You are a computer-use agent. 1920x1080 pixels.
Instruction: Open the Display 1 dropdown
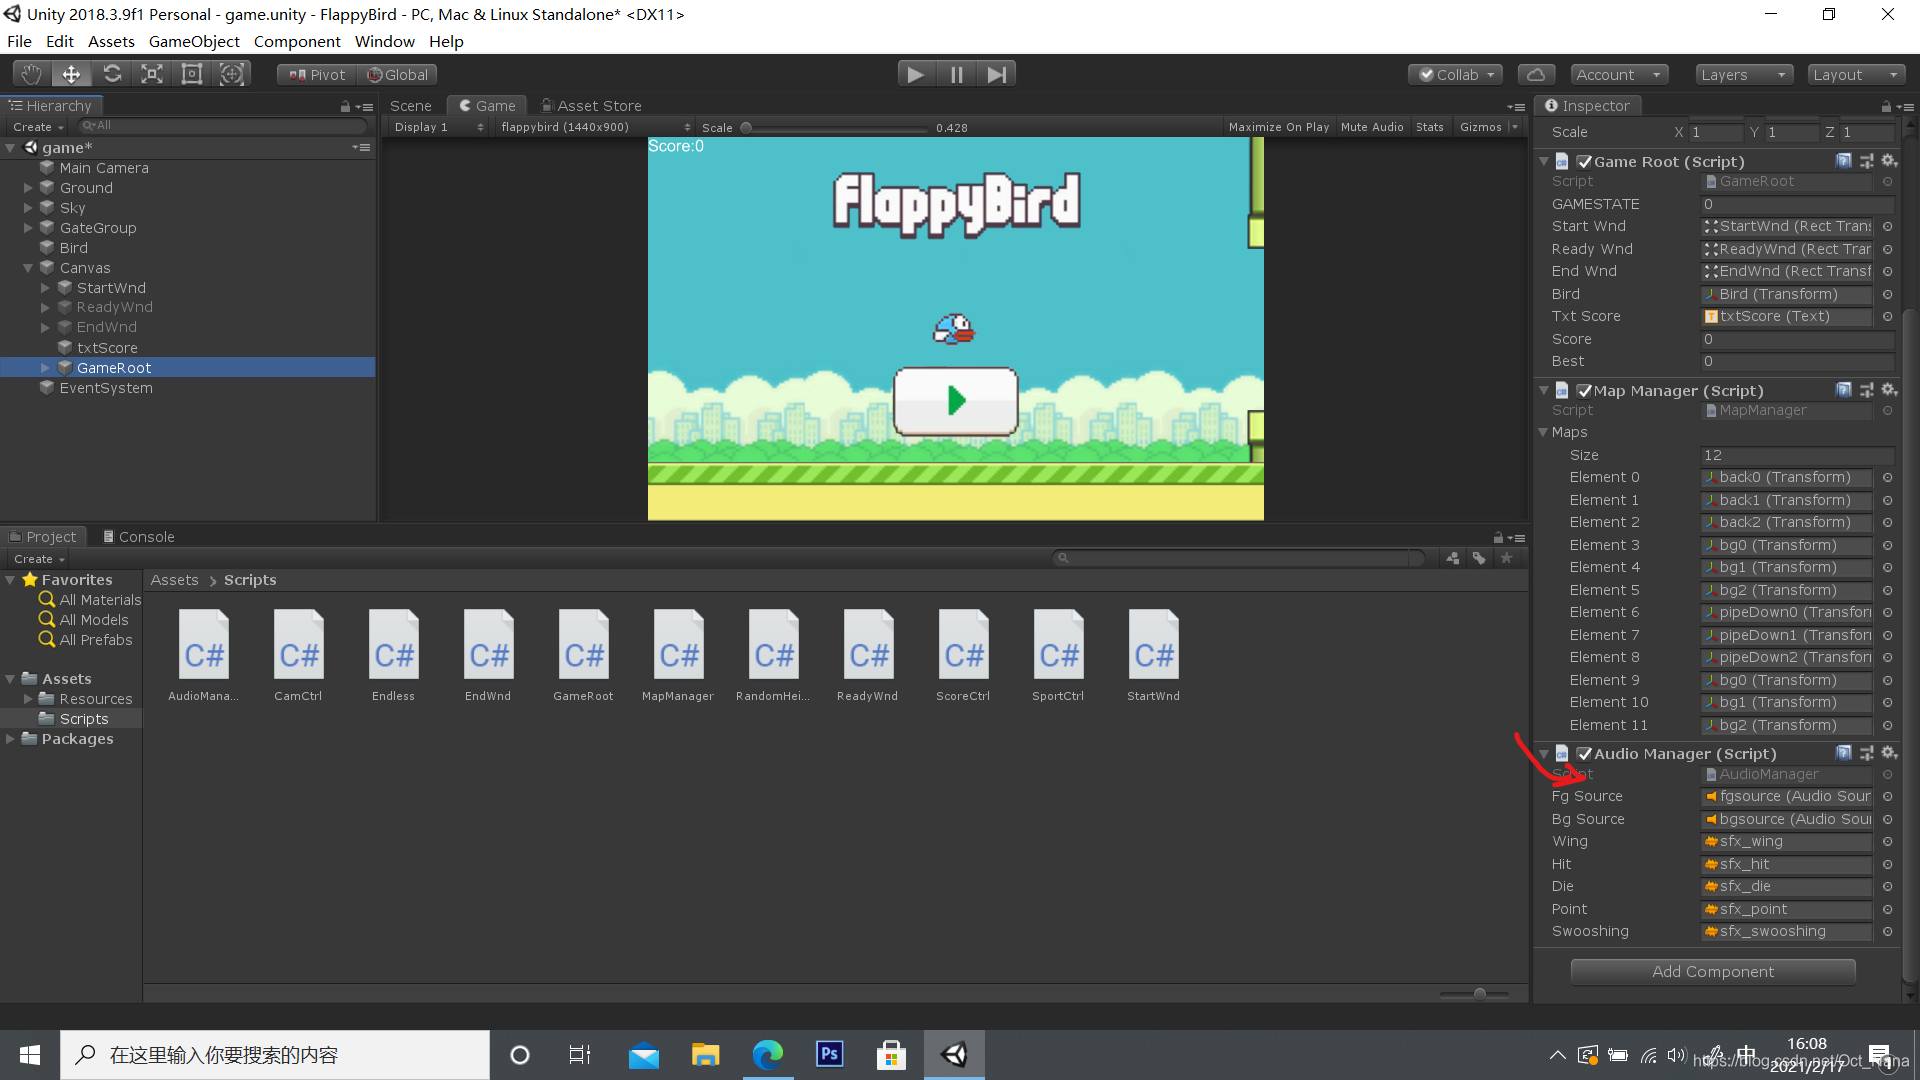tap(438, 127)
